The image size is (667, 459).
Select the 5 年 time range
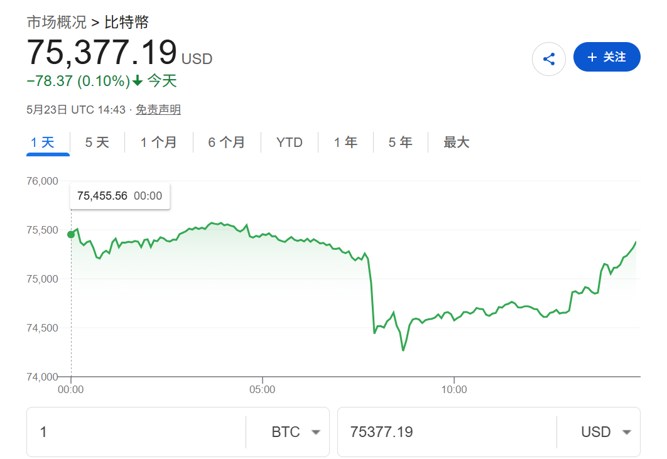(x=400, y=142)
